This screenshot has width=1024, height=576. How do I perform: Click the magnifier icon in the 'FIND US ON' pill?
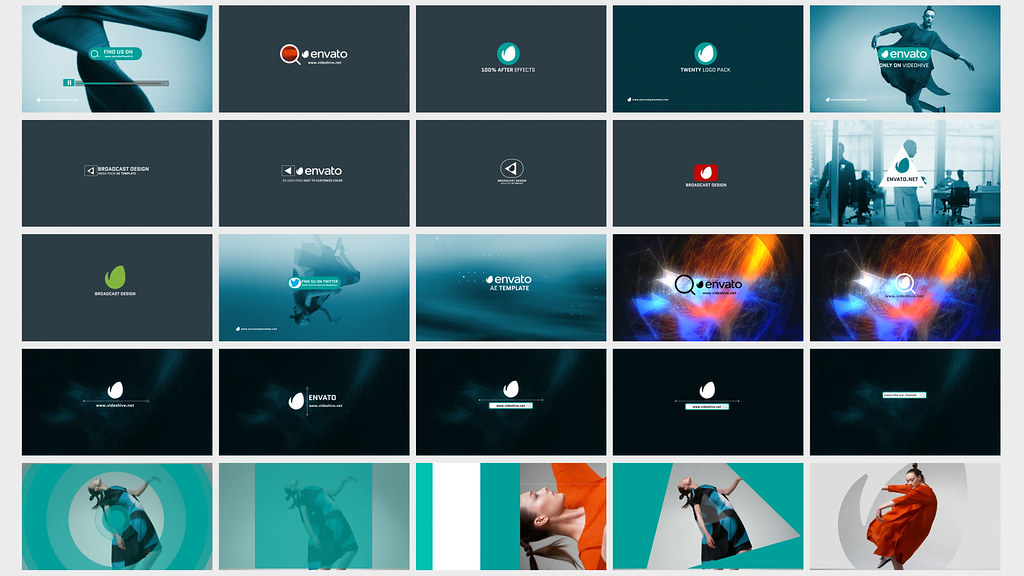95,54
